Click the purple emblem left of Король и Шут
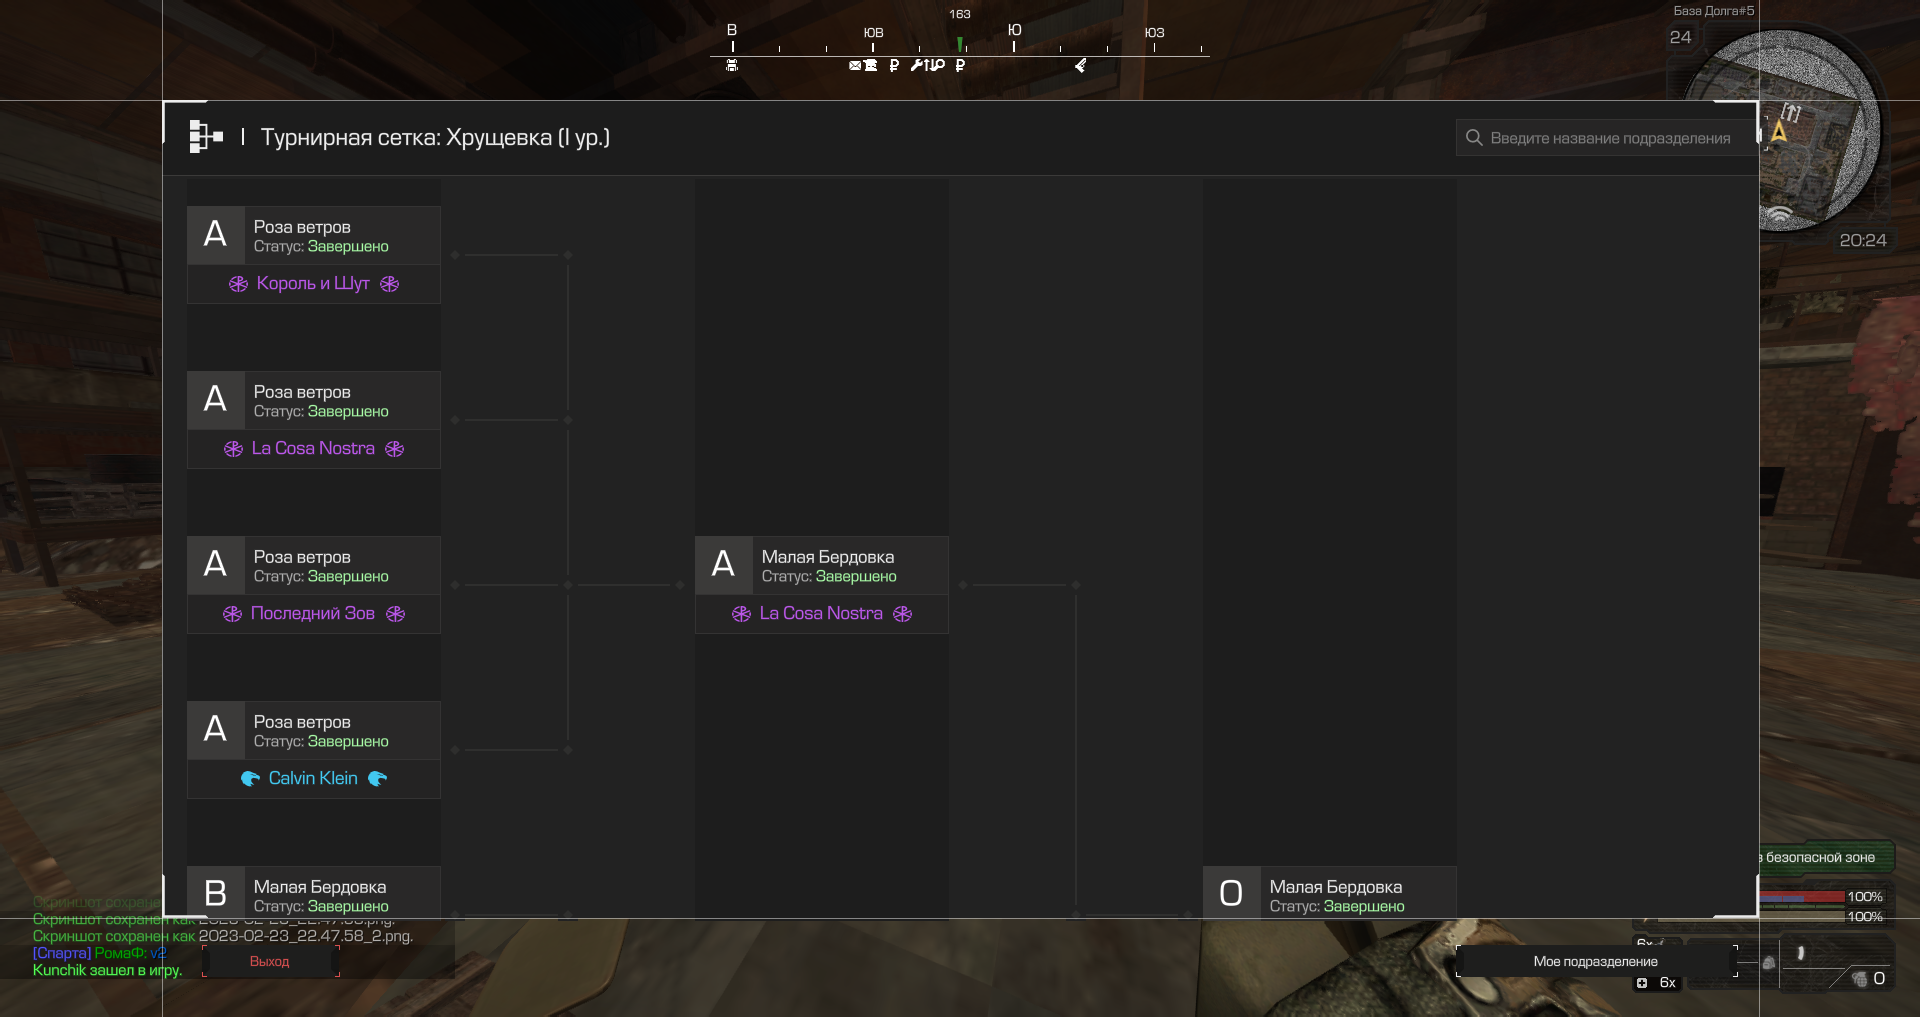1920x1017 pixels. click(238, 284)
